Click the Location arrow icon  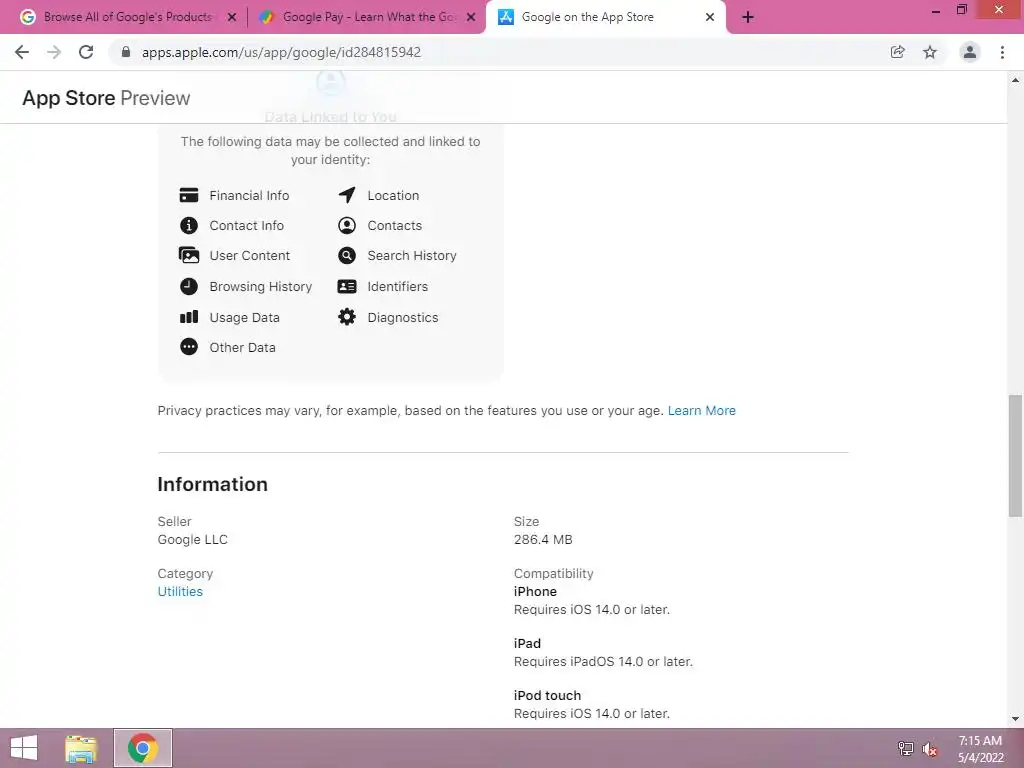click(347, 195)
